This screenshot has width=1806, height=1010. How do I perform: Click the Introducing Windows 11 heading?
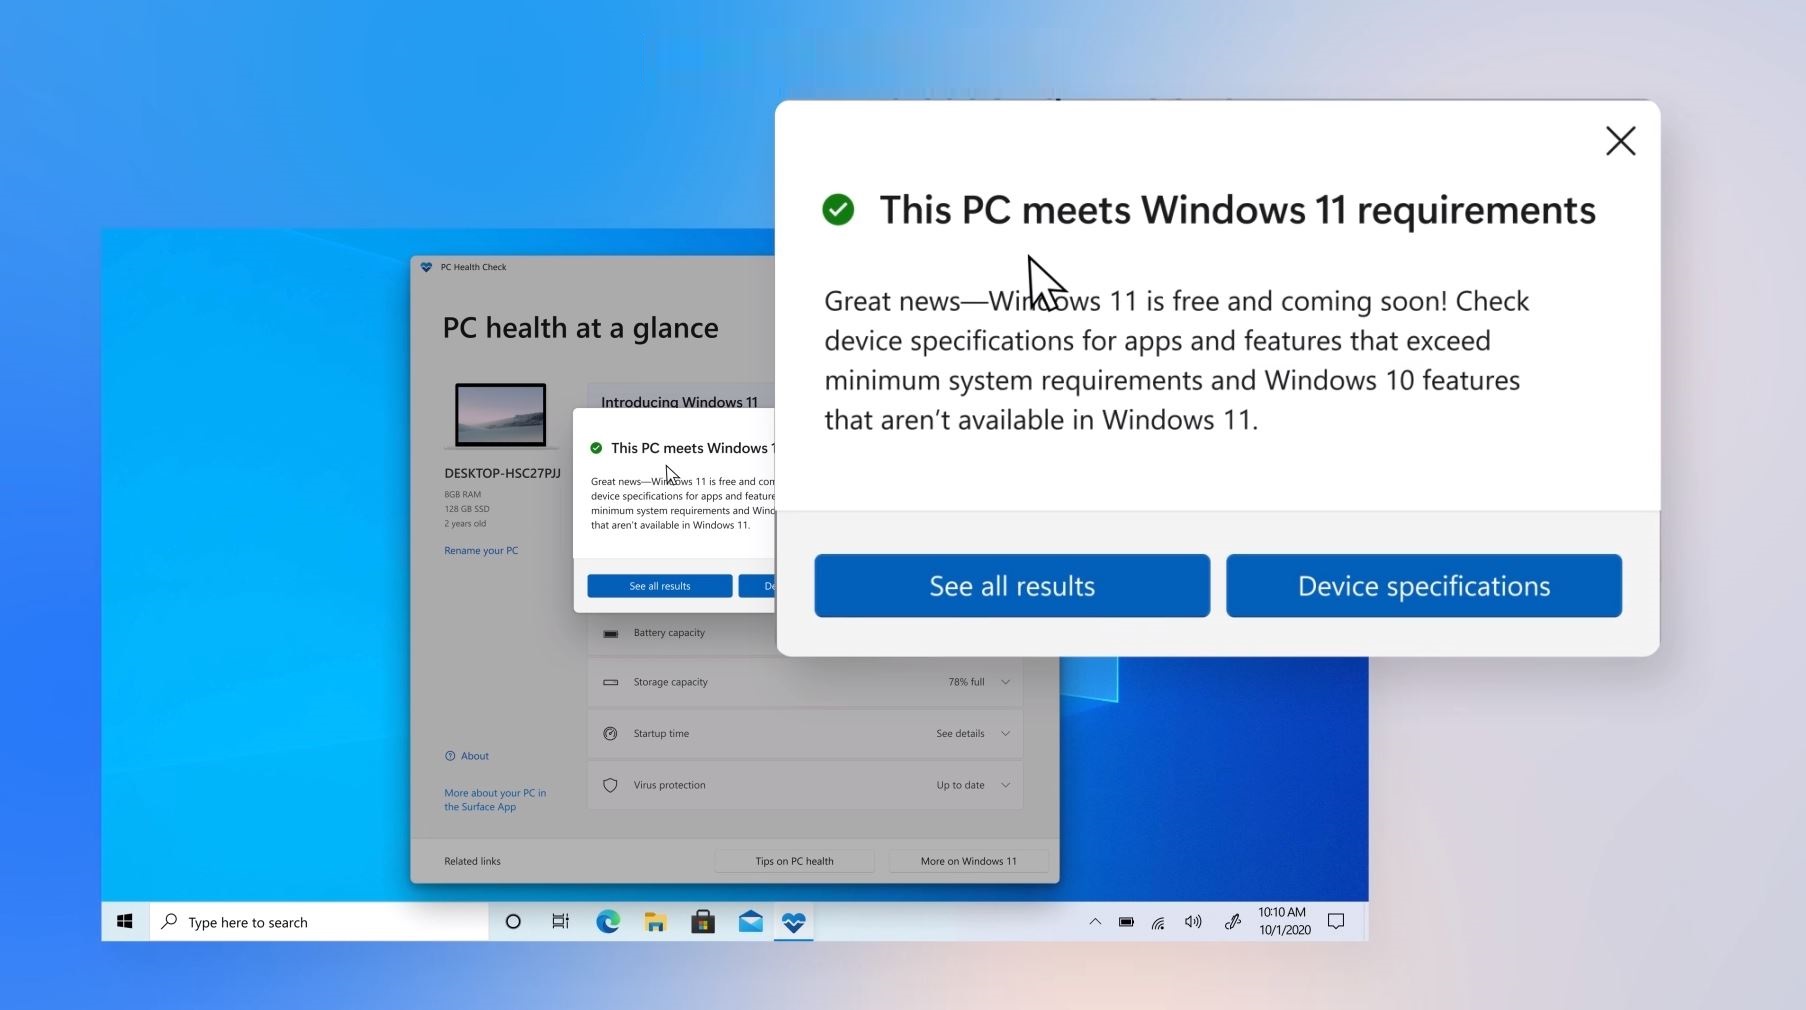click(x=680, y=402)
